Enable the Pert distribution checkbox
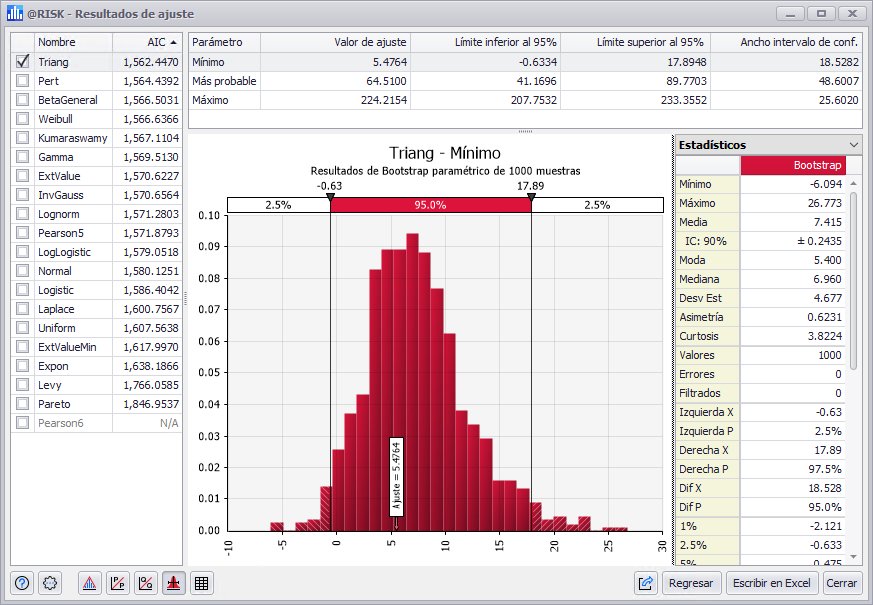This screenshot has width=873, height=605. (23, 81)
